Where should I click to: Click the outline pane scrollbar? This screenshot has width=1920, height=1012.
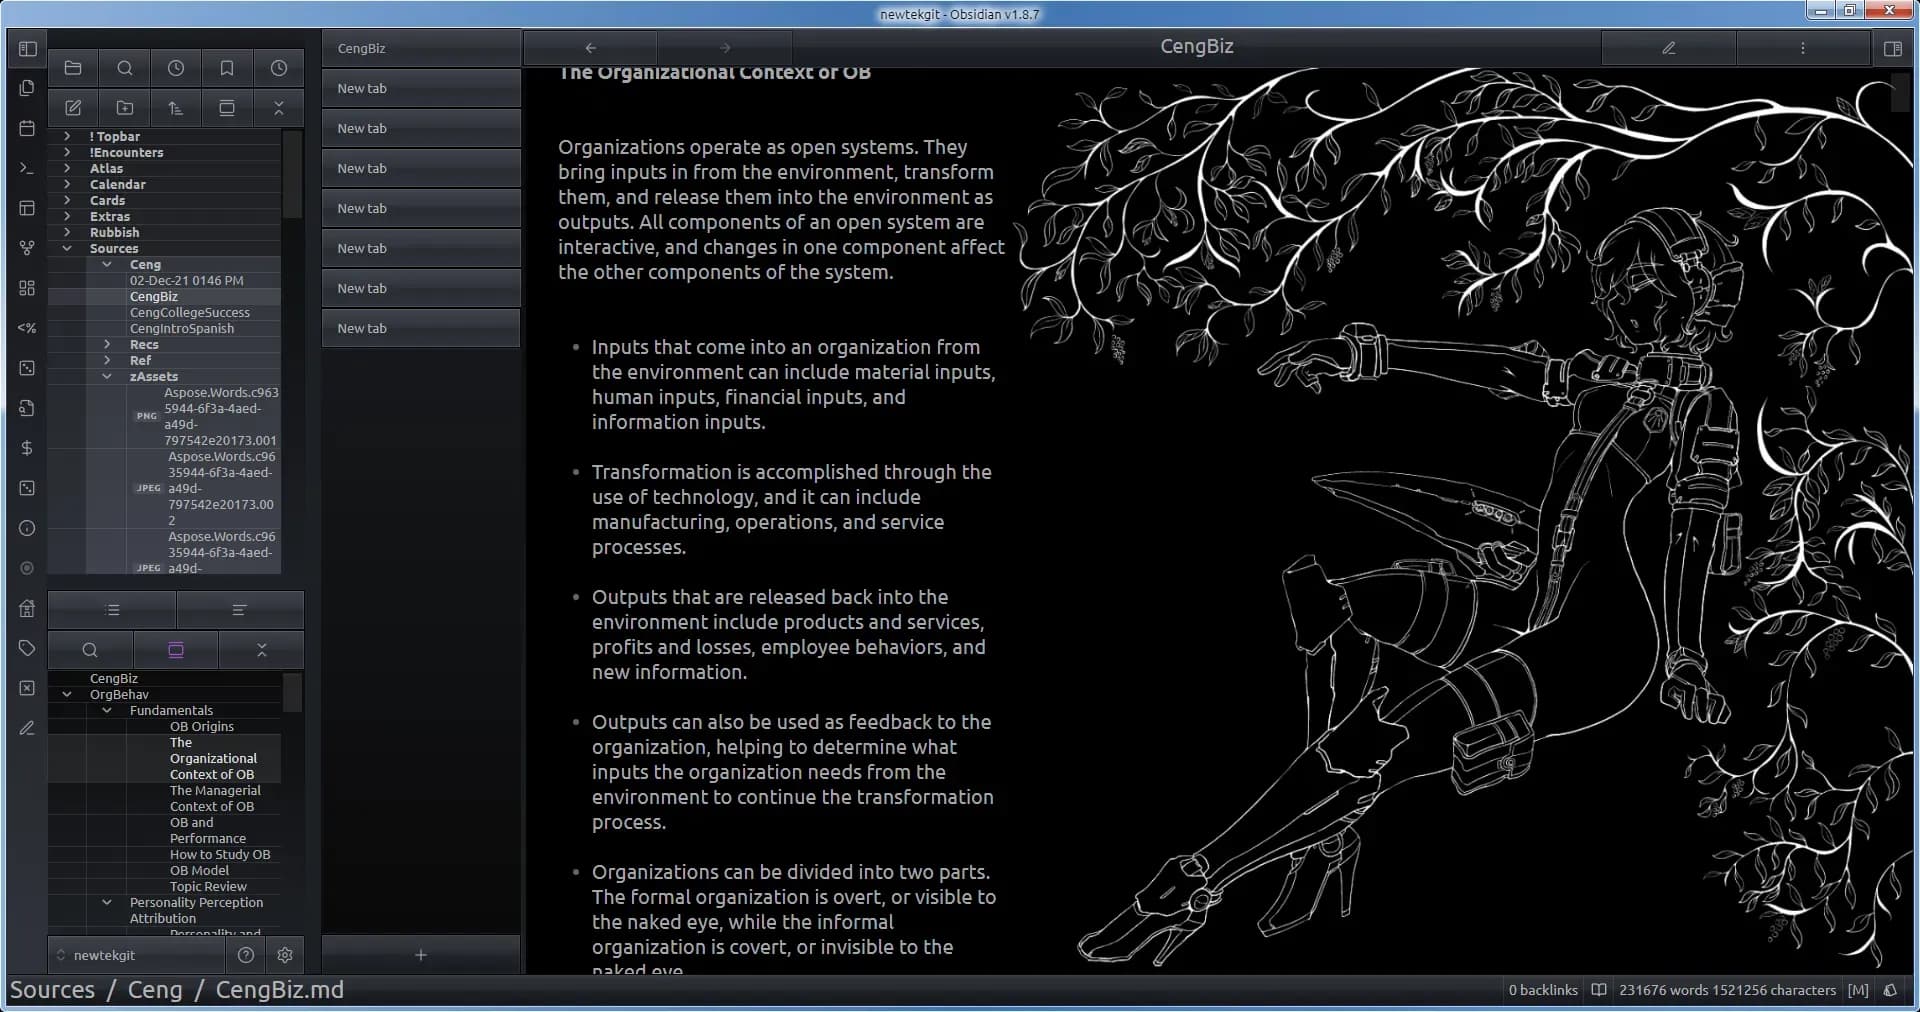tap(293, 692)
